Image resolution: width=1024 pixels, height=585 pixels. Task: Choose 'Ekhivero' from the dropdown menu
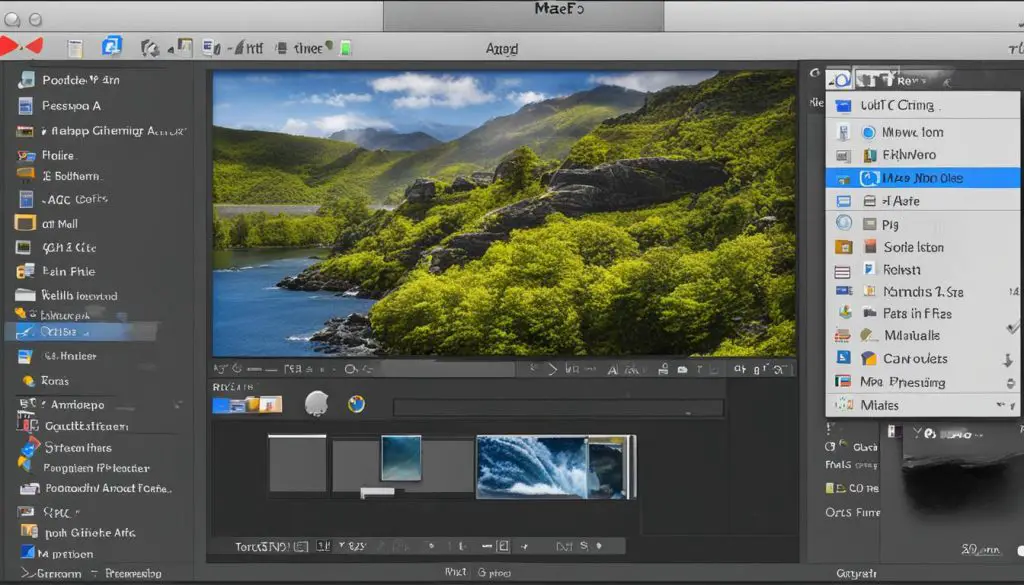point(922,155)
